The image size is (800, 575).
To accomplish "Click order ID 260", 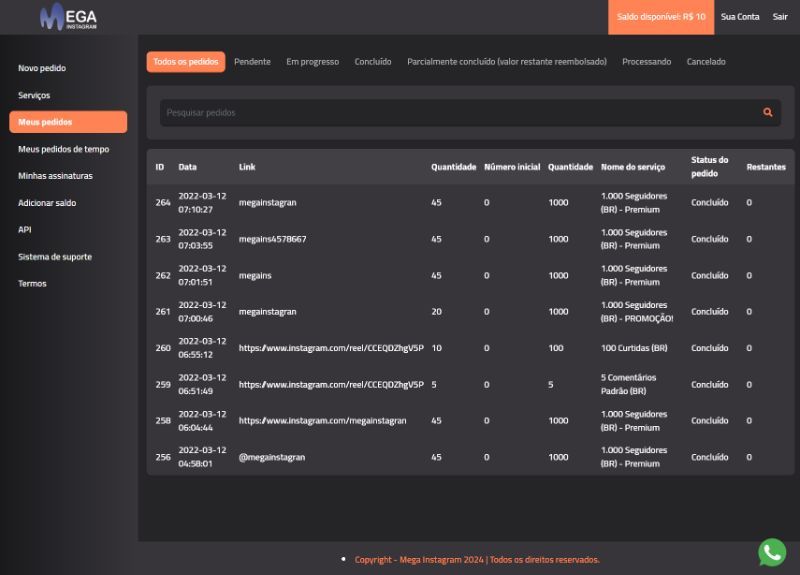I will coord(163,348).
